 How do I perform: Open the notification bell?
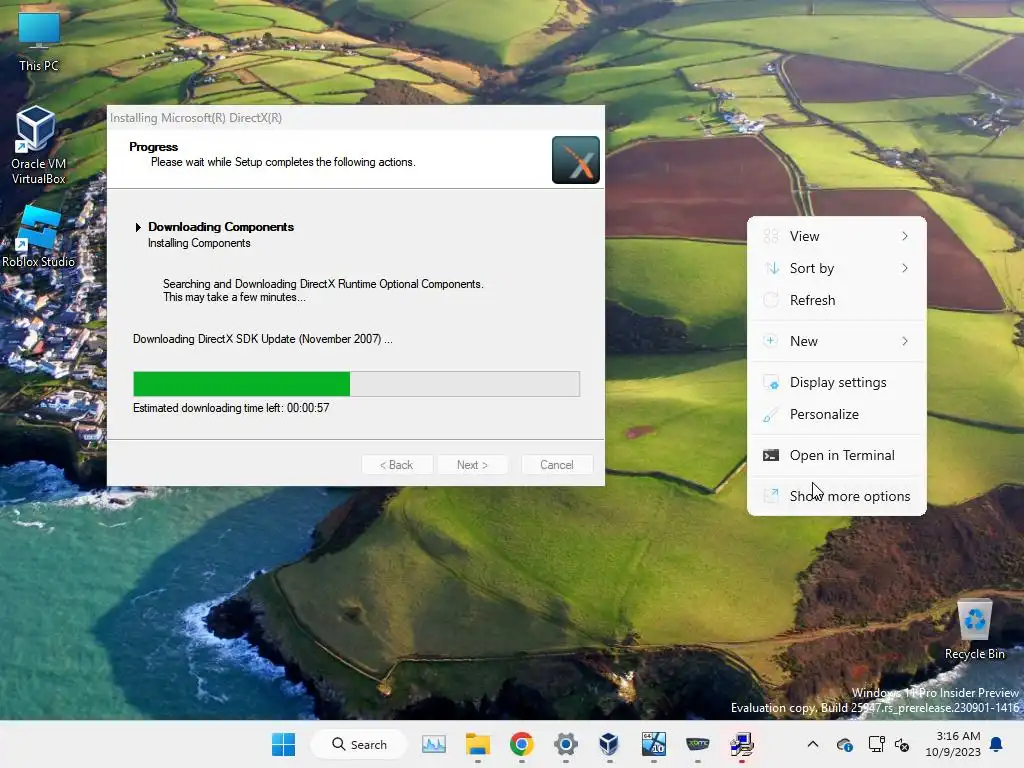point(997,744)
